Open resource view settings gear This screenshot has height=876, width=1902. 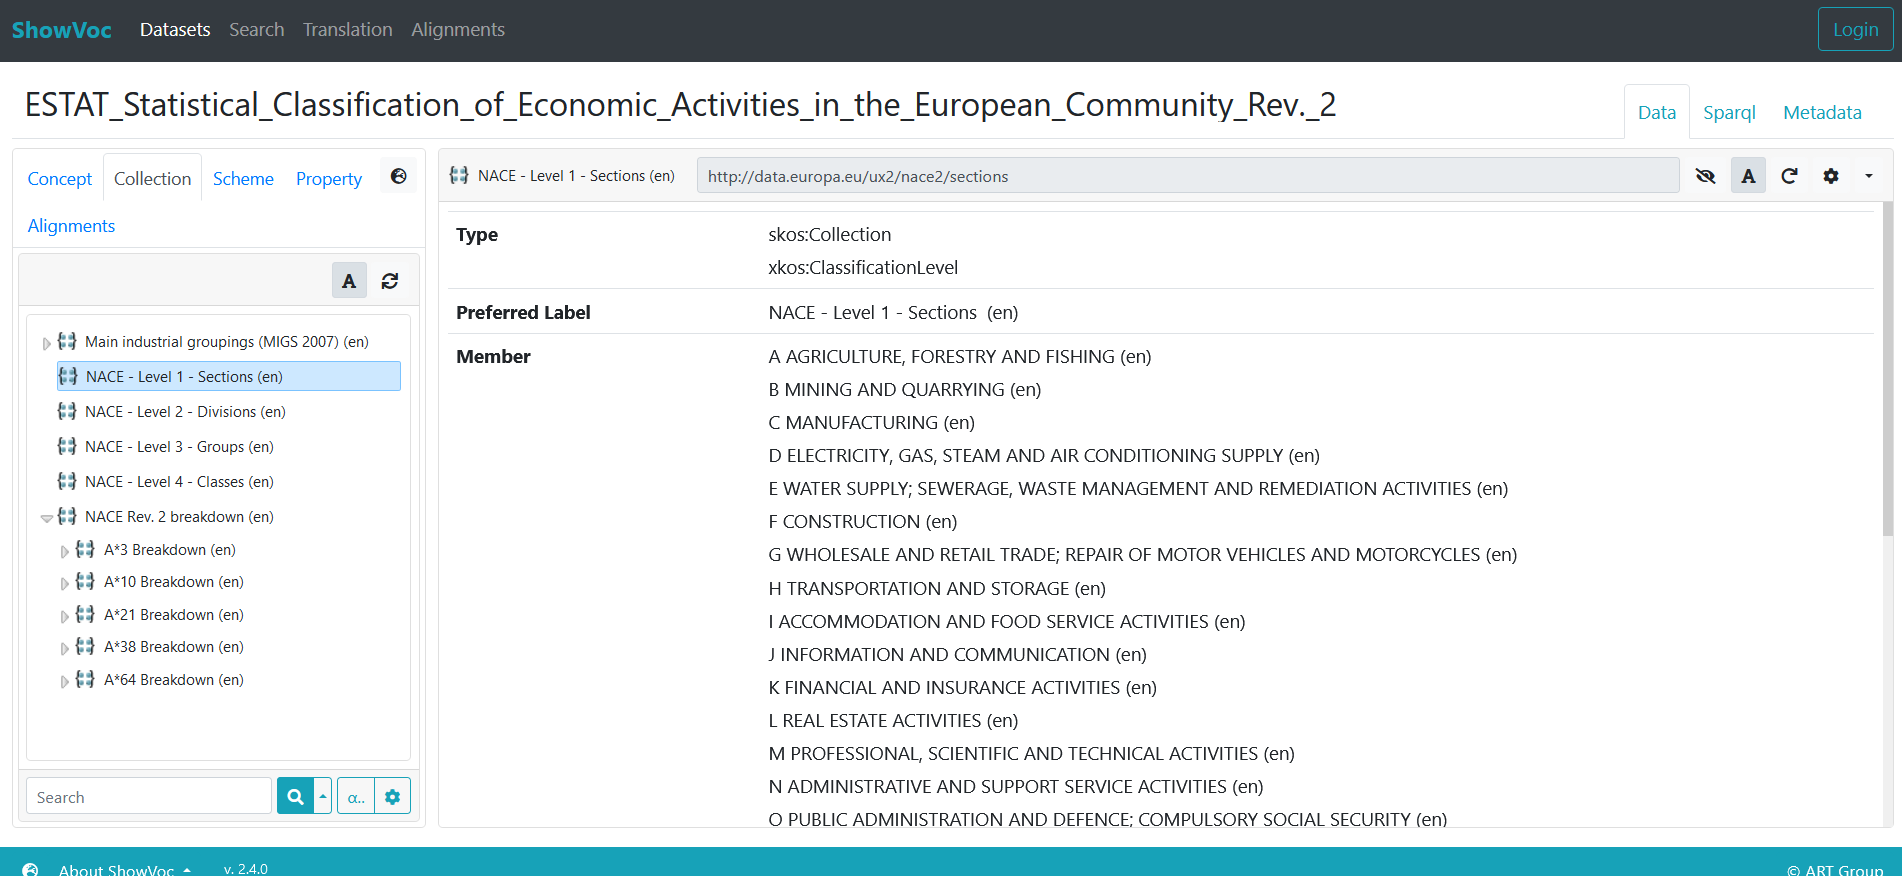pyautogui.click(x=1831, y=176)
